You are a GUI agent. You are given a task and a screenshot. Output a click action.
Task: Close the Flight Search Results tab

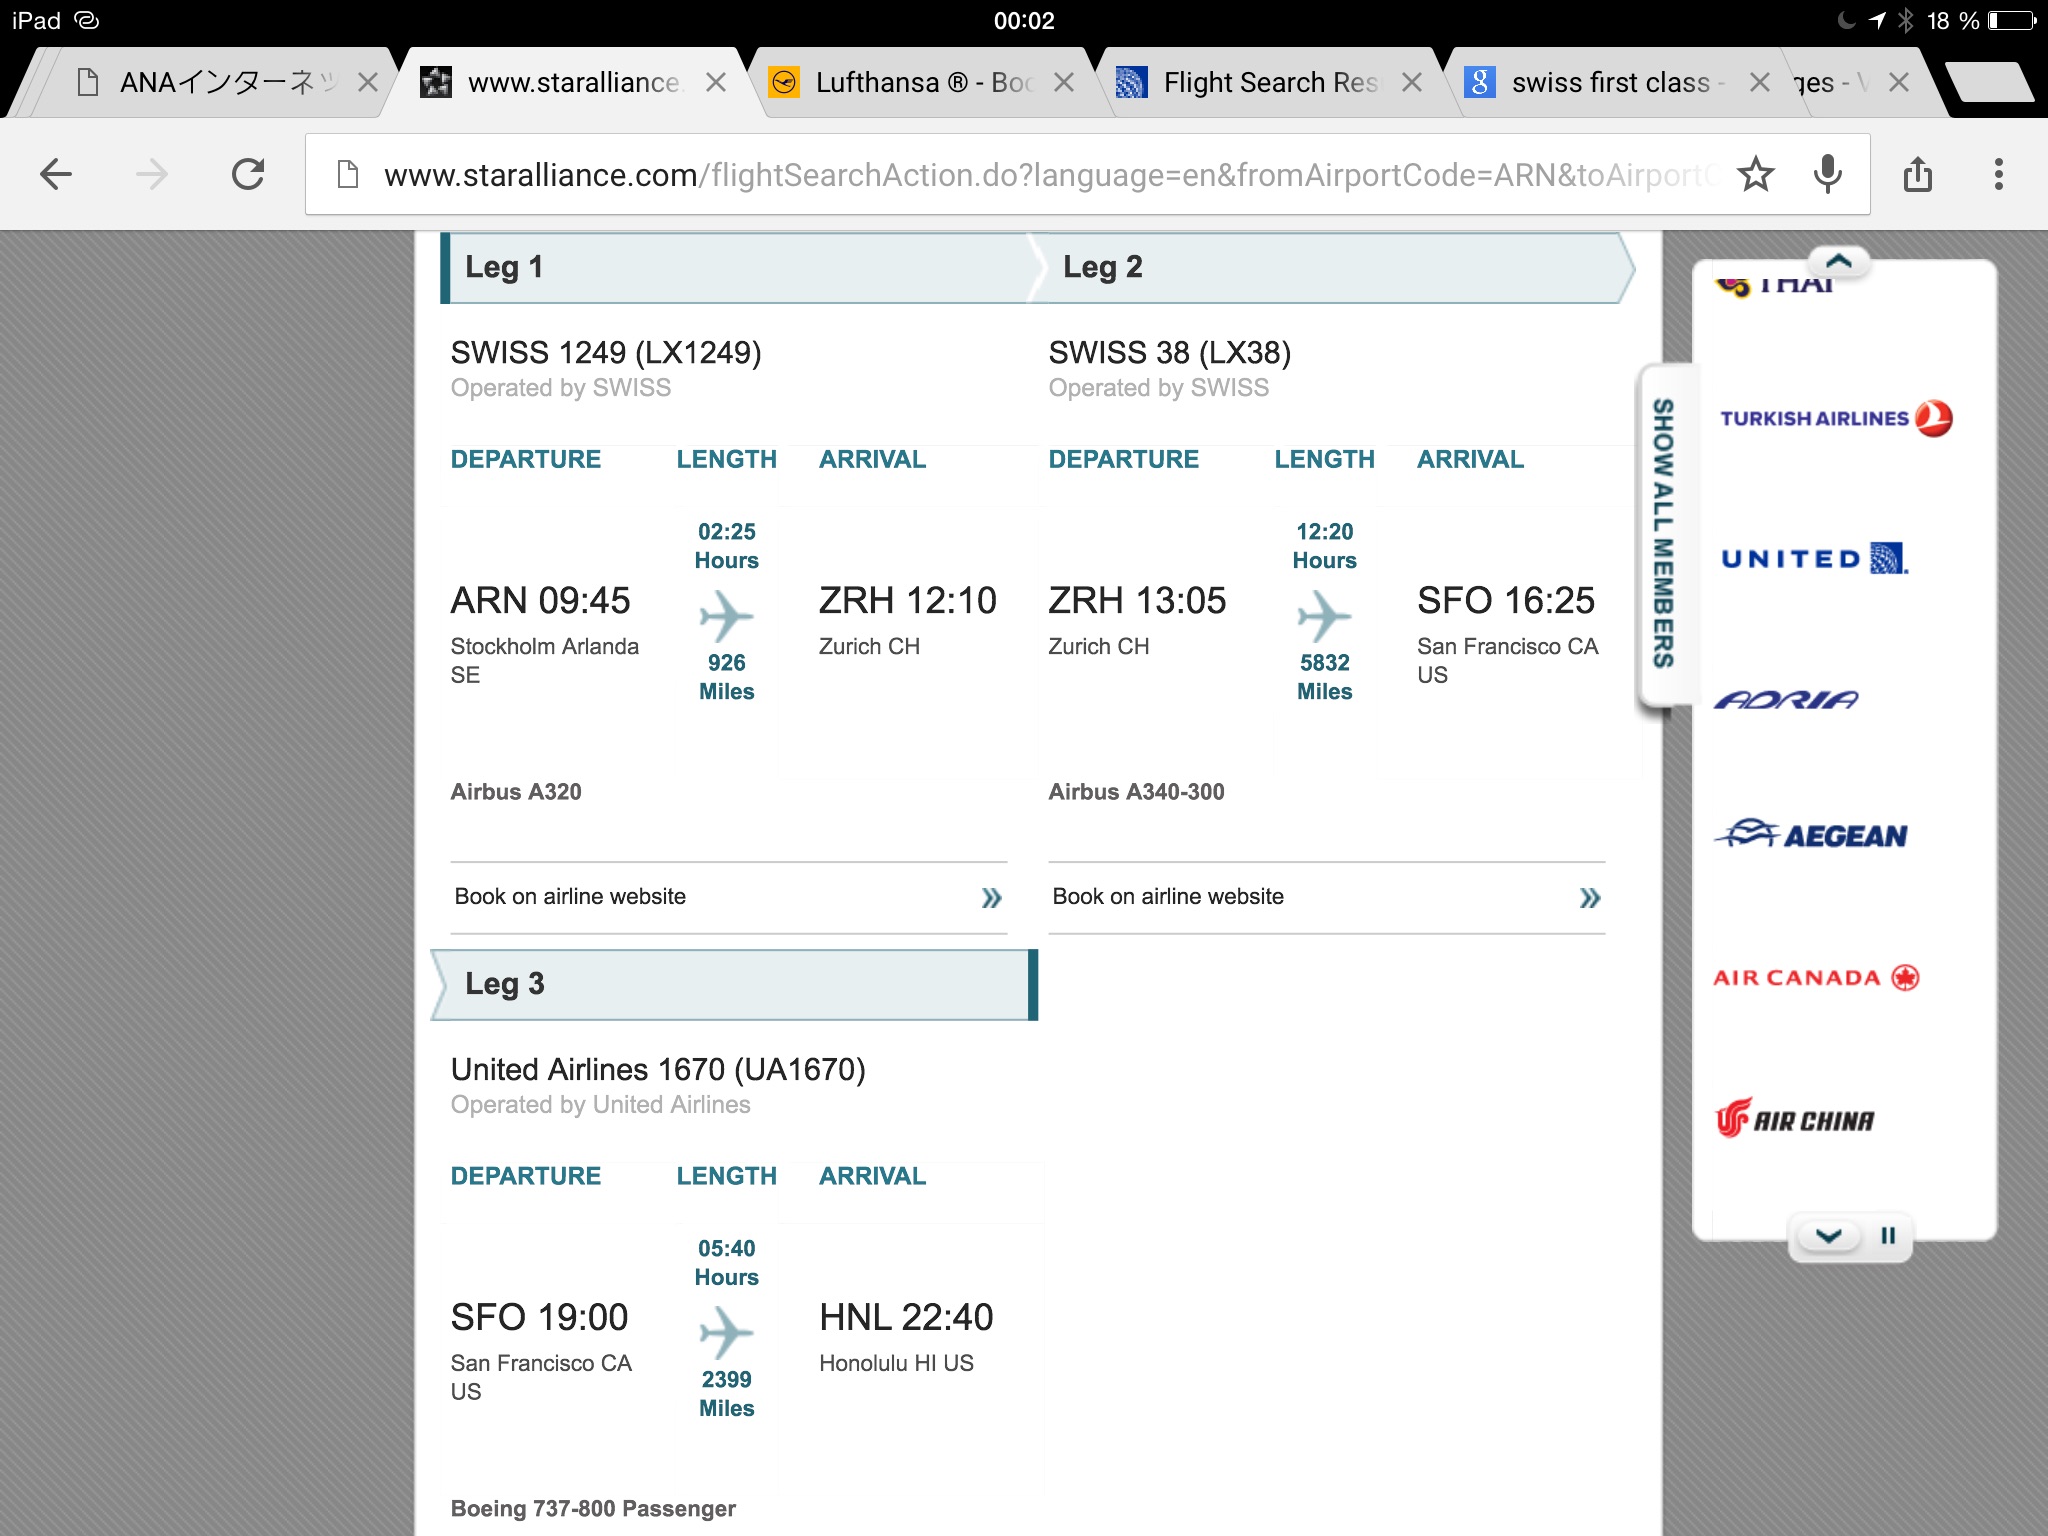pos(1412,83)
